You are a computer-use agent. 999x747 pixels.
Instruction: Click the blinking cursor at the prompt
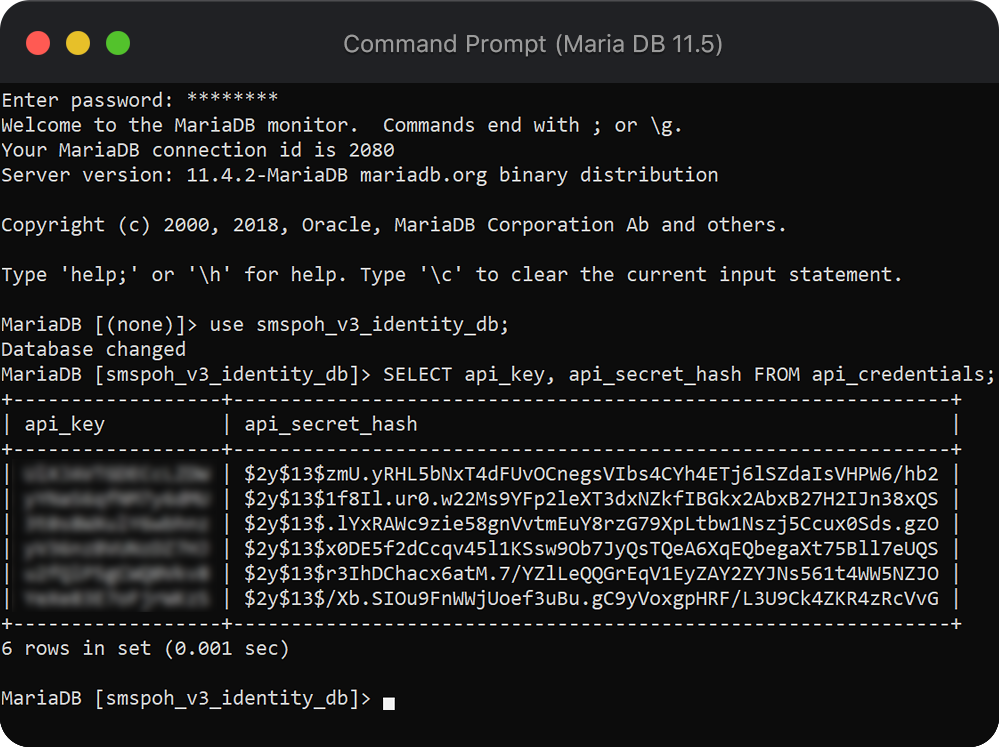click(x=388, y=703)
